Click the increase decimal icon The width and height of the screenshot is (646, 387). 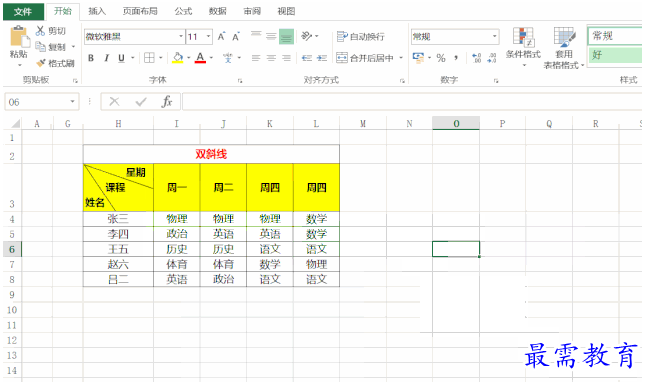click(476, 58)
